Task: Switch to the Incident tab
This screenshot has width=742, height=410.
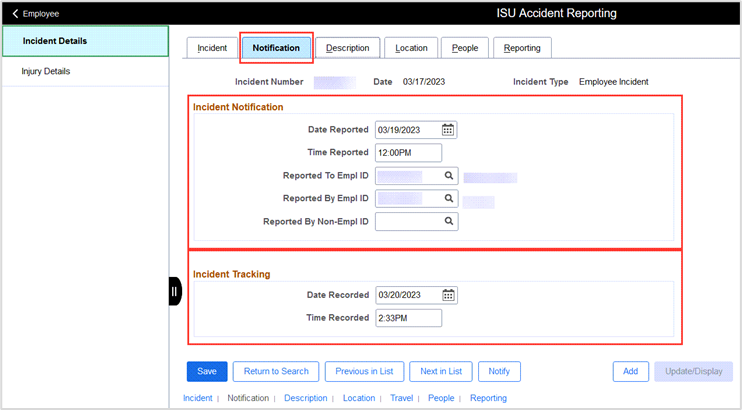Action: coord(212,48)
